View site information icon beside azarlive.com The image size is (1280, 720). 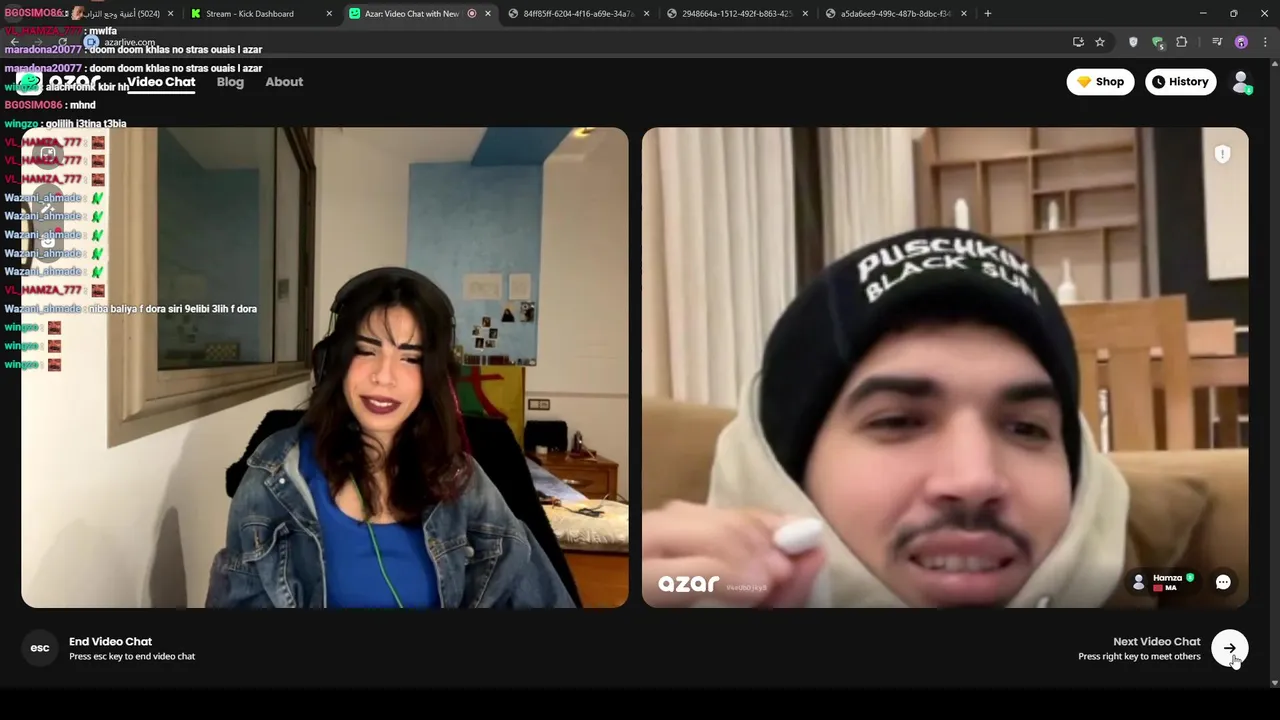pyautogui.click(x=91, y=42)
